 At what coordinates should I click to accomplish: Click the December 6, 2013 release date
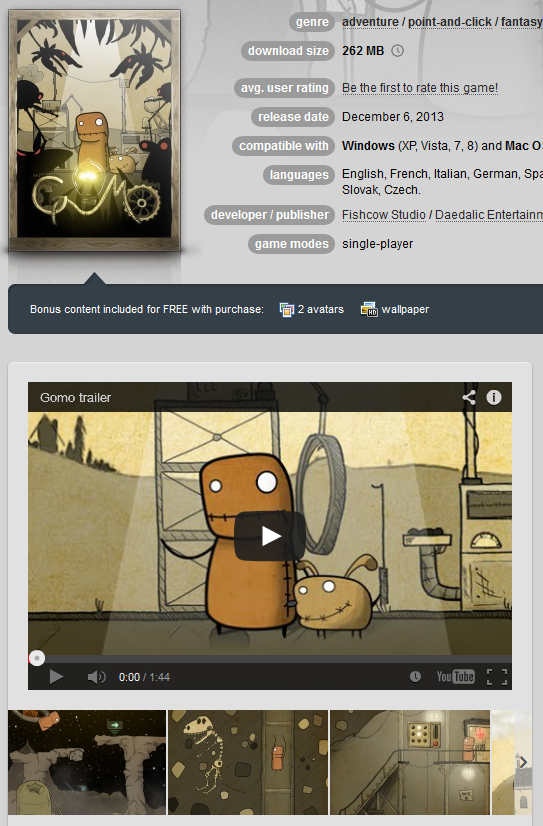pos(393,116)
